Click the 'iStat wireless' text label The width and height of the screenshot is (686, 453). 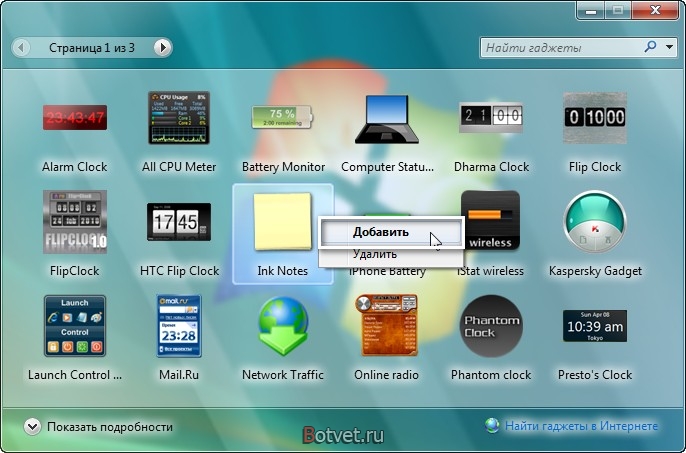490,271
